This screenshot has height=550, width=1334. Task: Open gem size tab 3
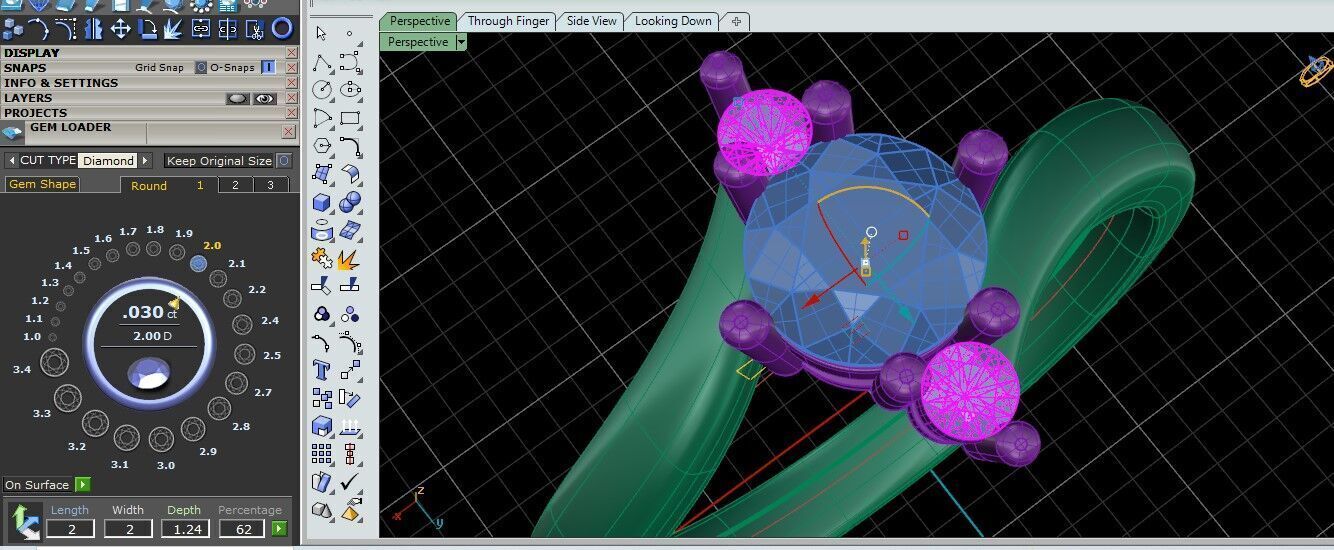click(270, 185)
